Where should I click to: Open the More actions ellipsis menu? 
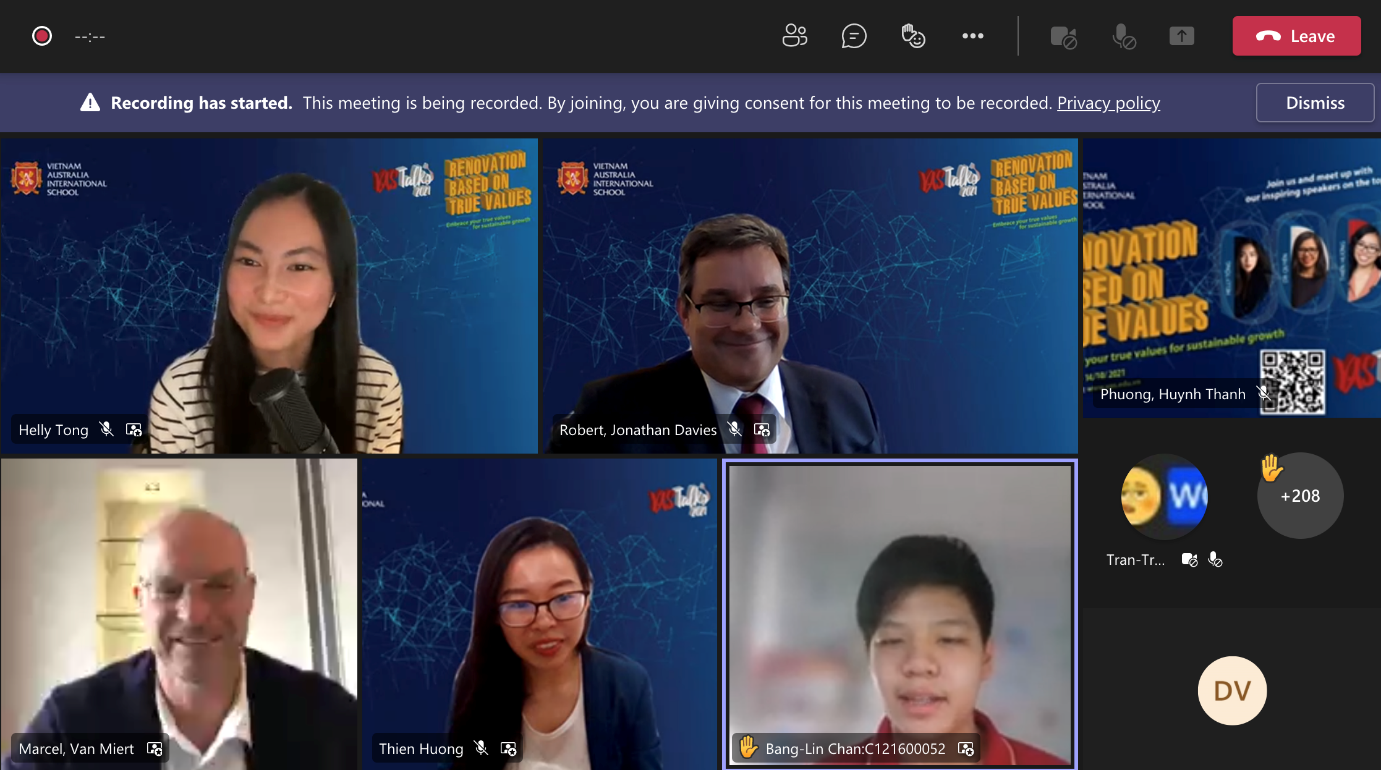click(972, 36)
